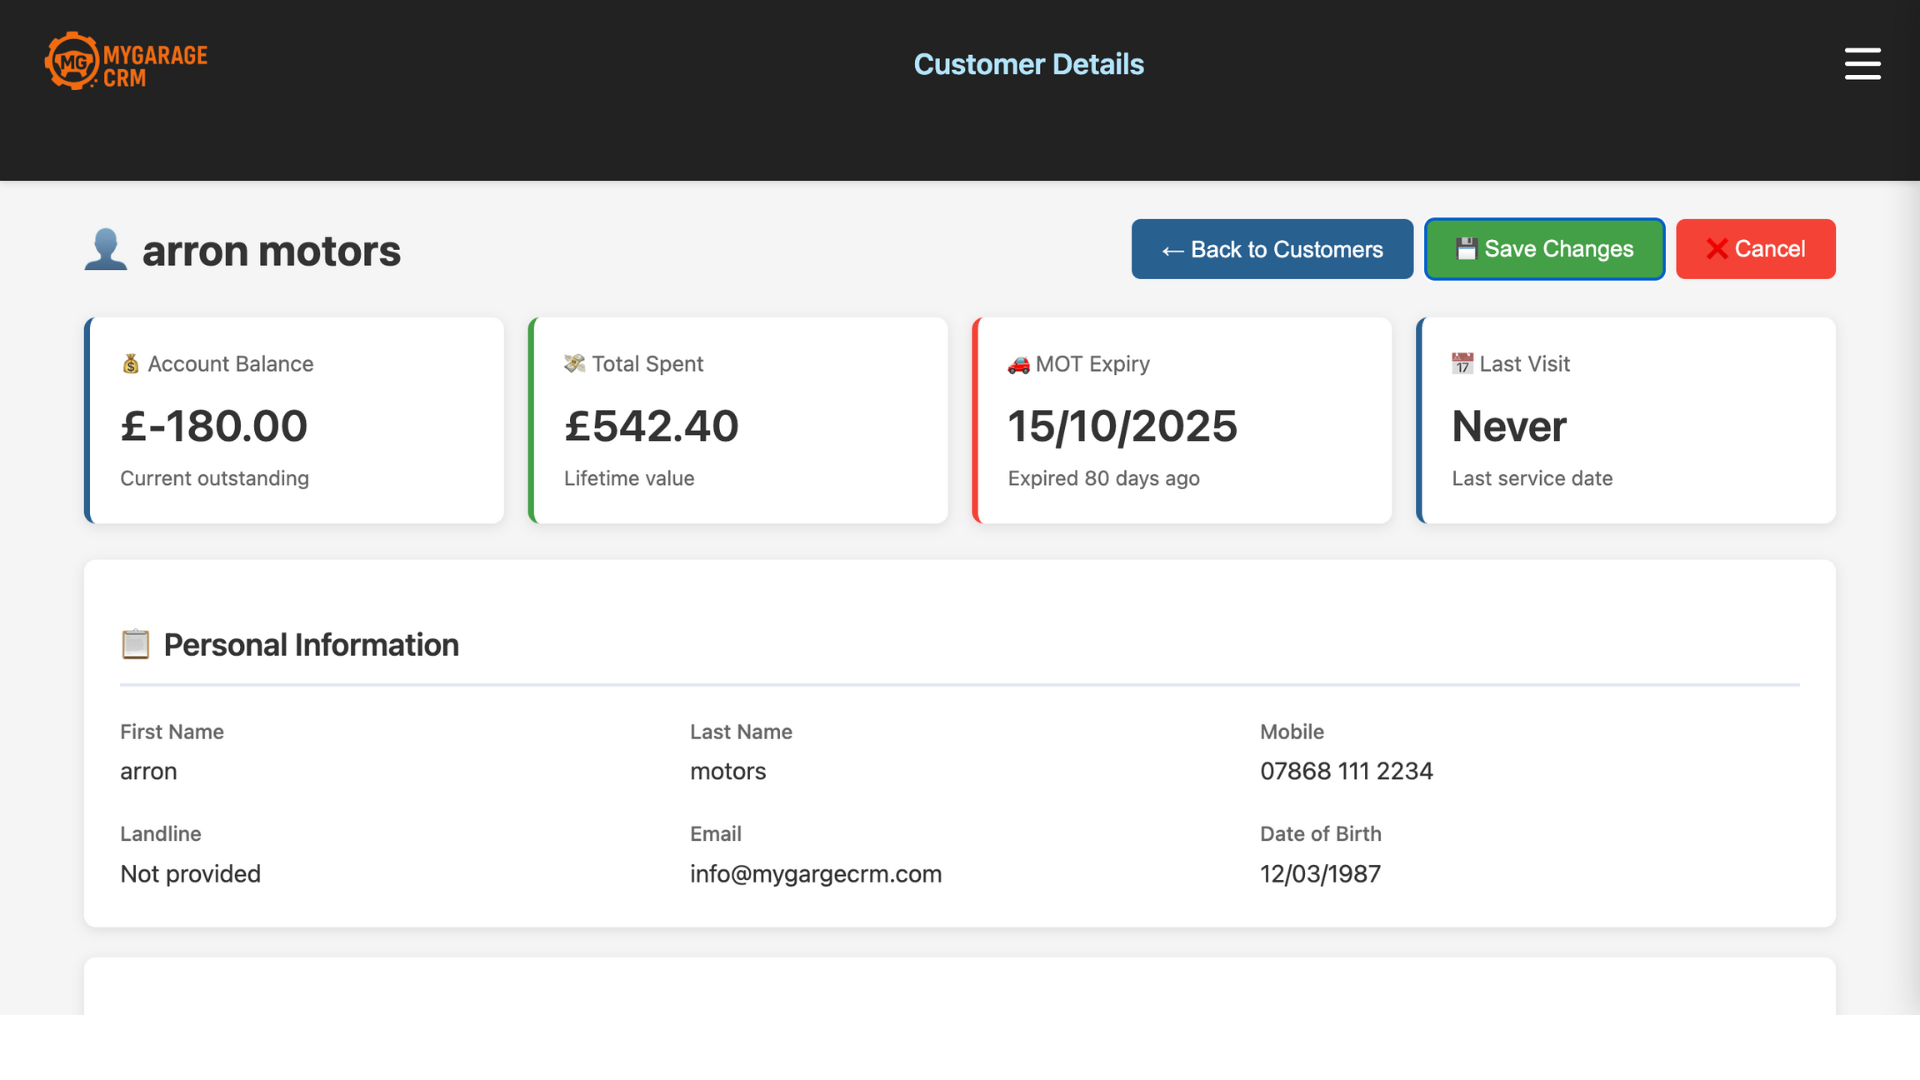Select the mobile number 07868 111 2234

(1346, 771)
